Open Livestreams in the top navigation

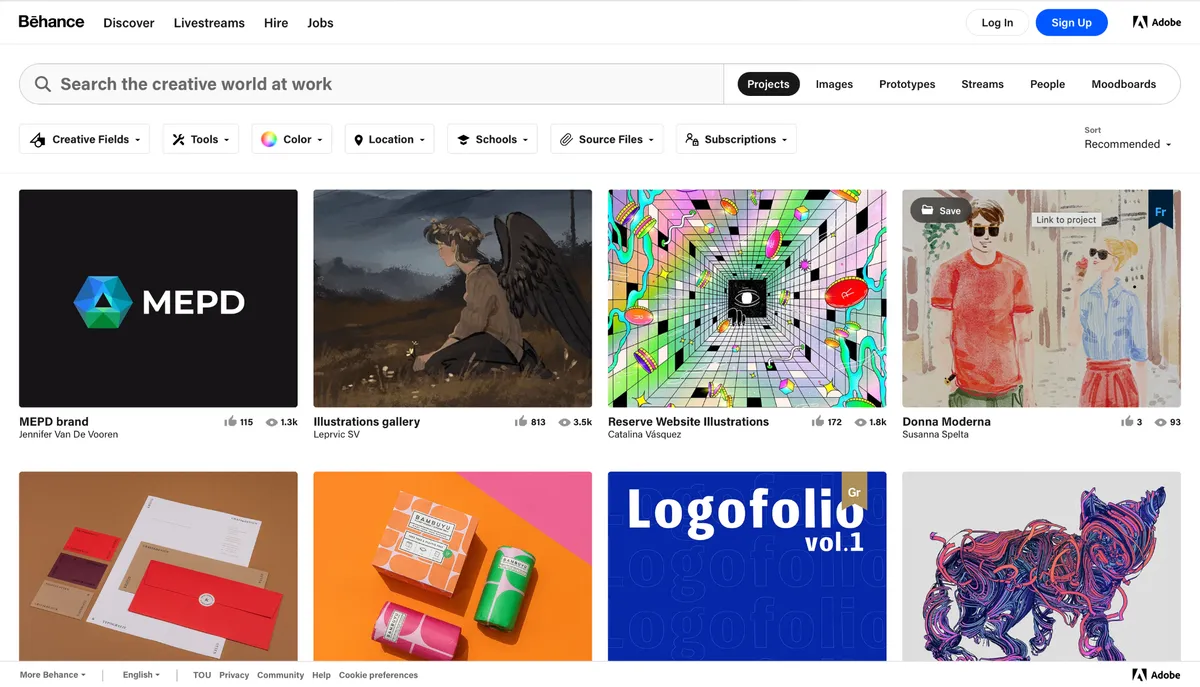209,22
